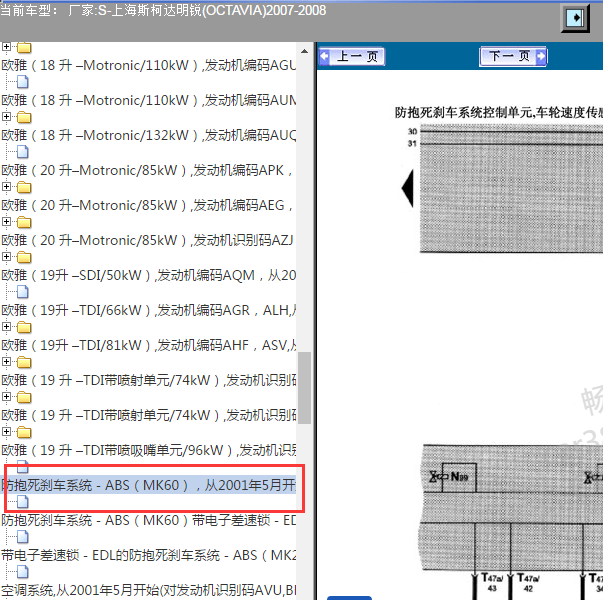Click page icon of the 18升 110kW AUM entry
Screen dimensions: 603x600
click(23, 82)
